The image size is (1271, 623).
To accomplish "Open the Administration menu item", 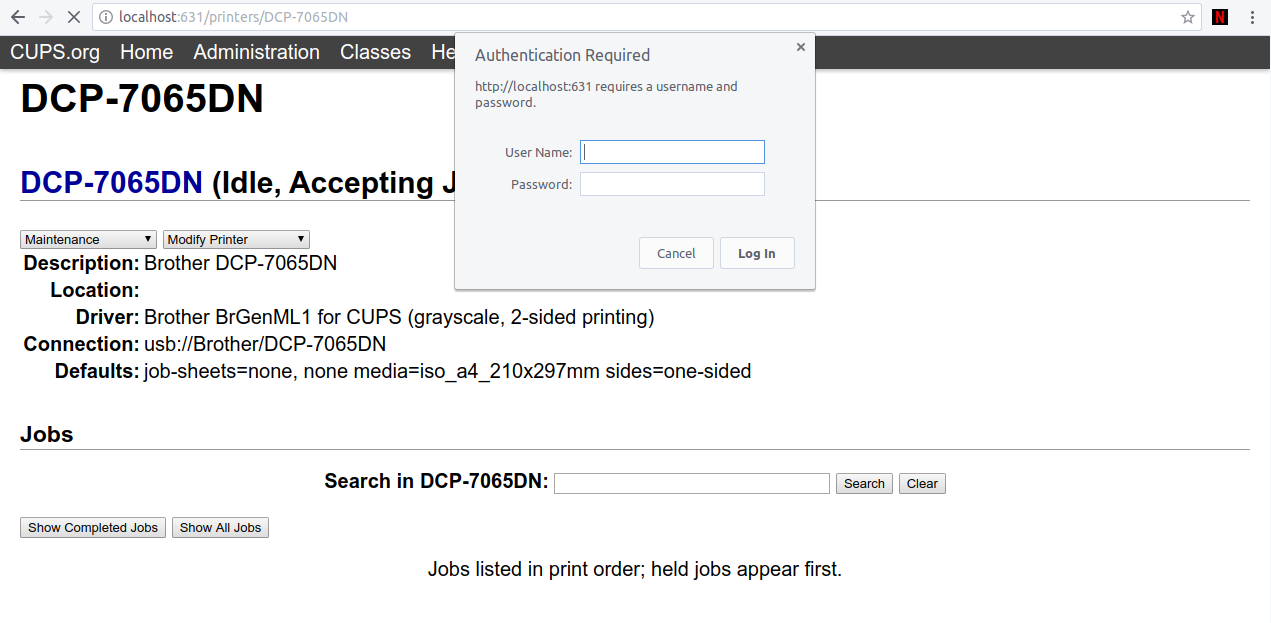I will point(256,52).
